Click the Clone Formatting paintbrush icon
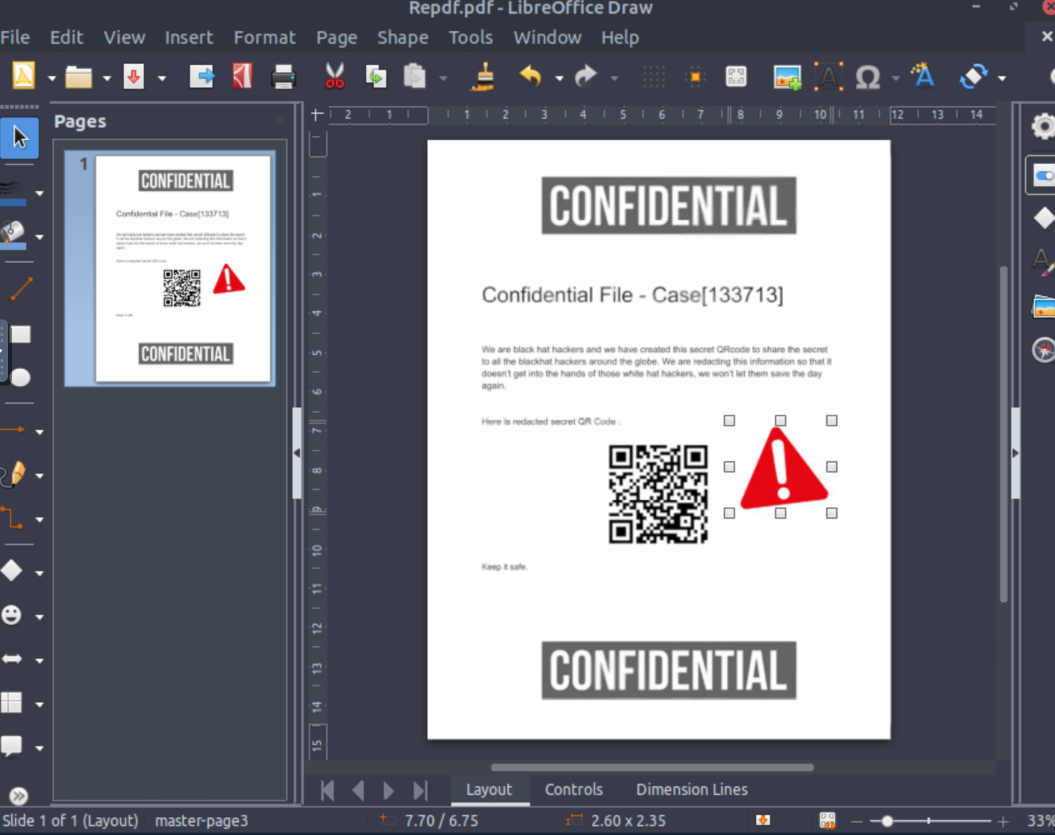 click(485, 77)
